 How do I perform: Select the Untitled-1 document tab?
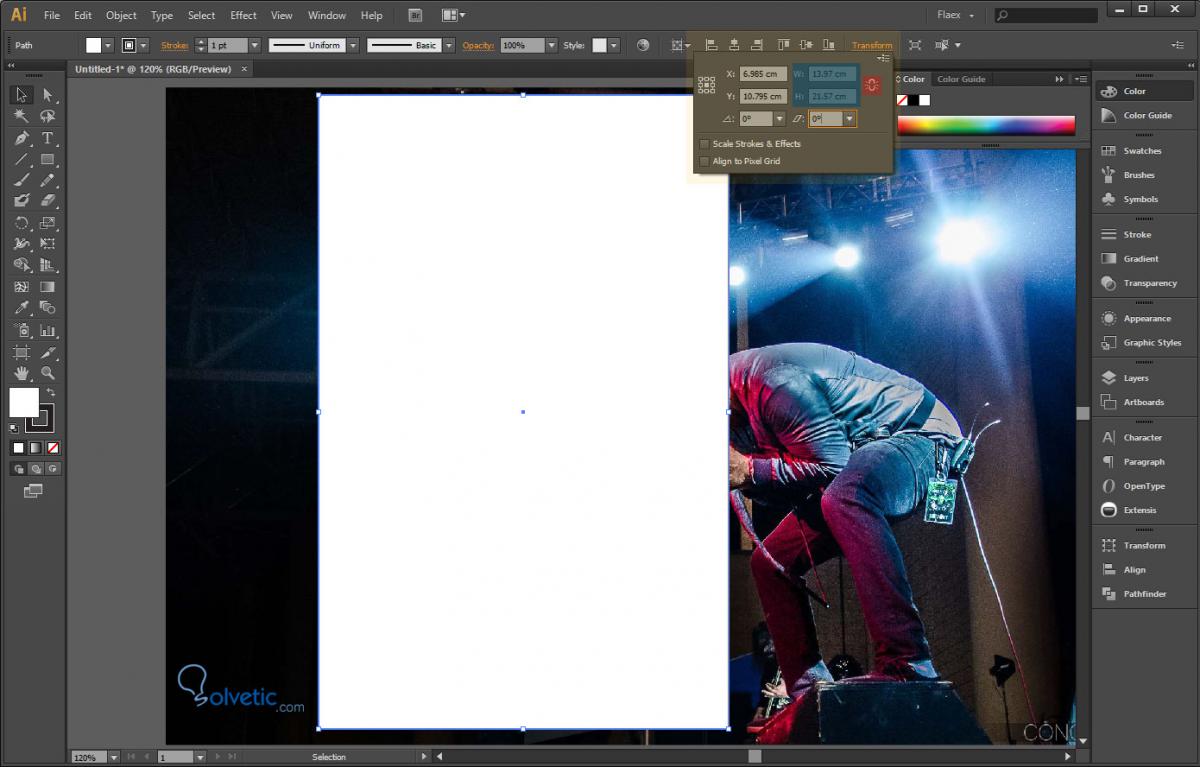153,69
